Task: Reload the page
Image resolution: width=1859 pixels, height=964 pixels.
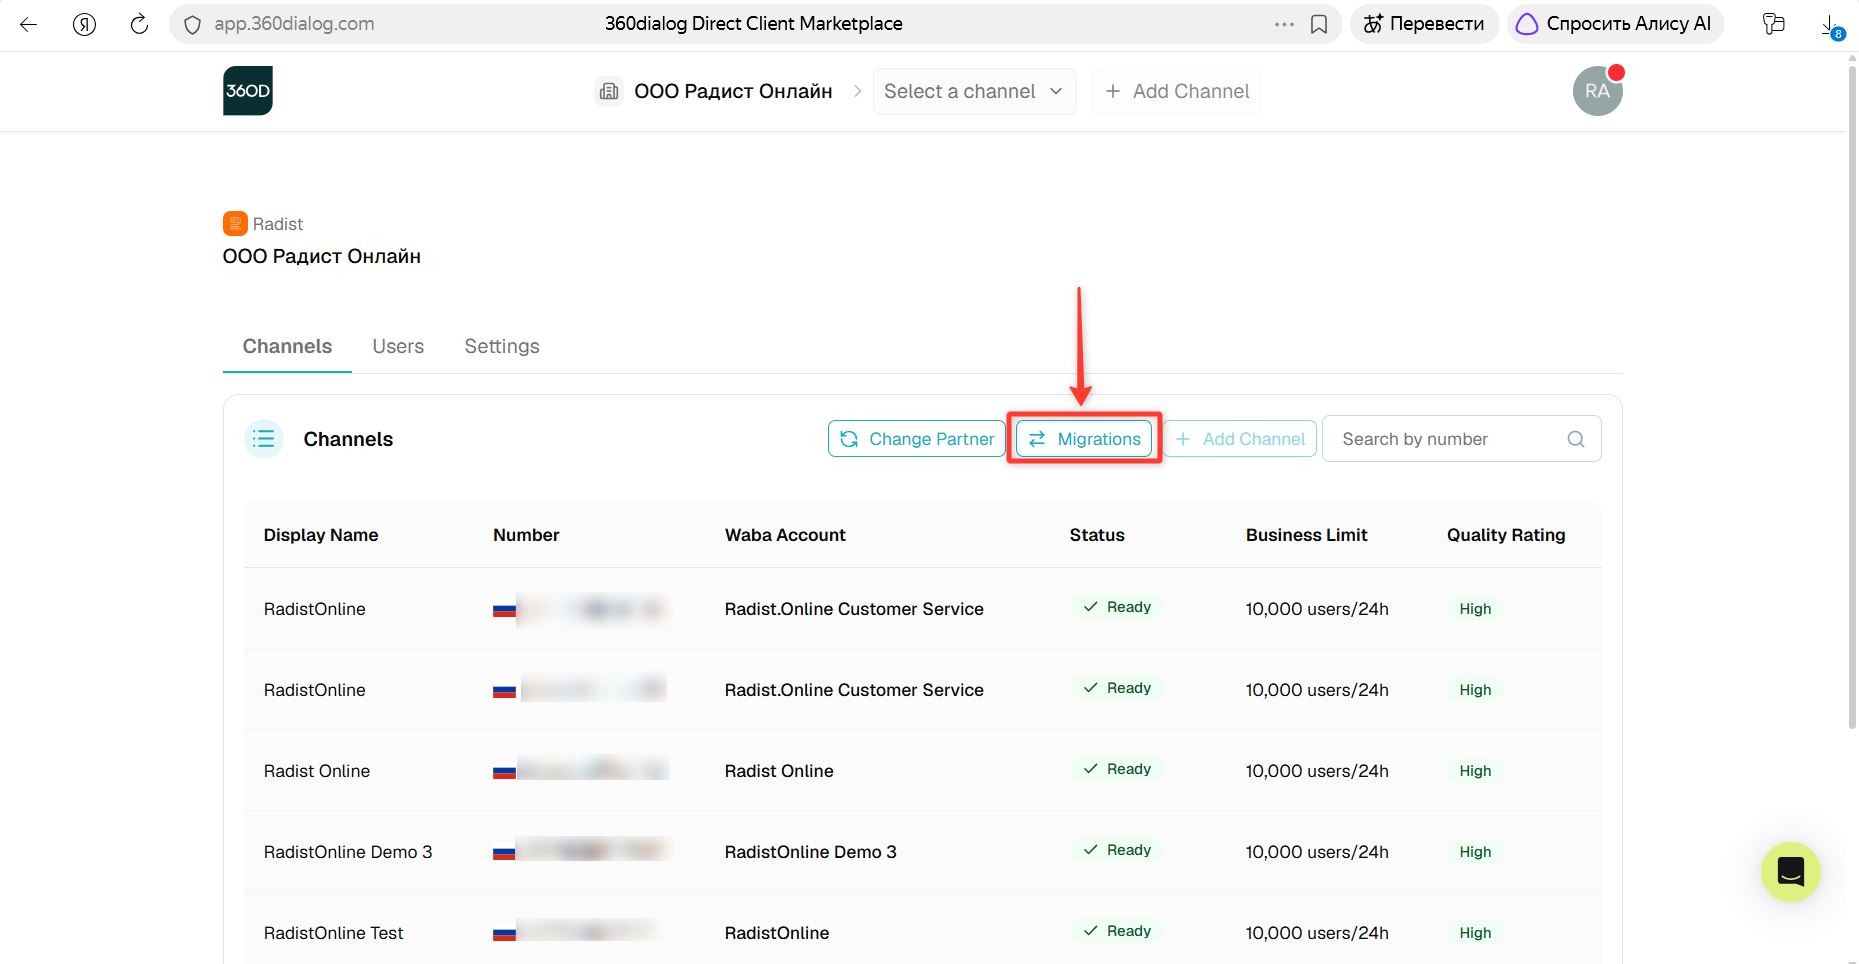Action: tap(140, 24)
